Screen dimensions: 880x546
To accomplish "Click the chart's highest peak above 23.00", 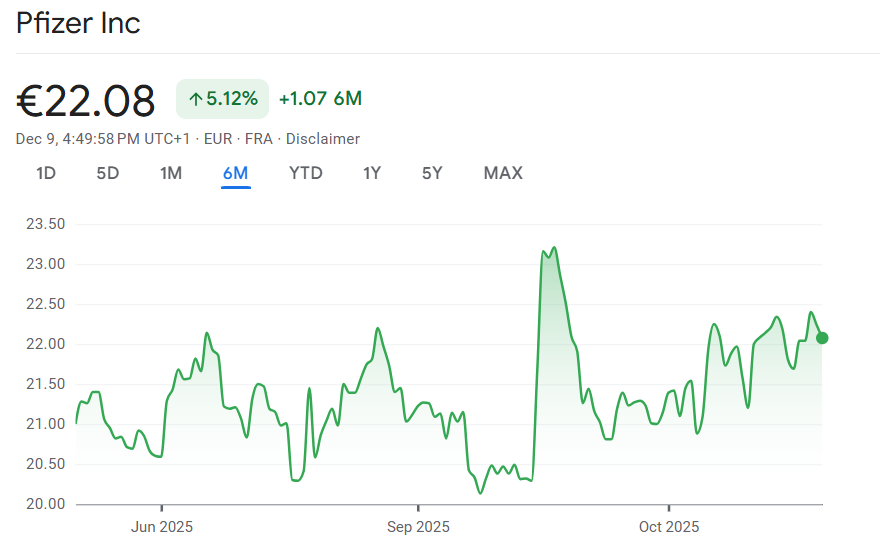I will click(554, 248).
